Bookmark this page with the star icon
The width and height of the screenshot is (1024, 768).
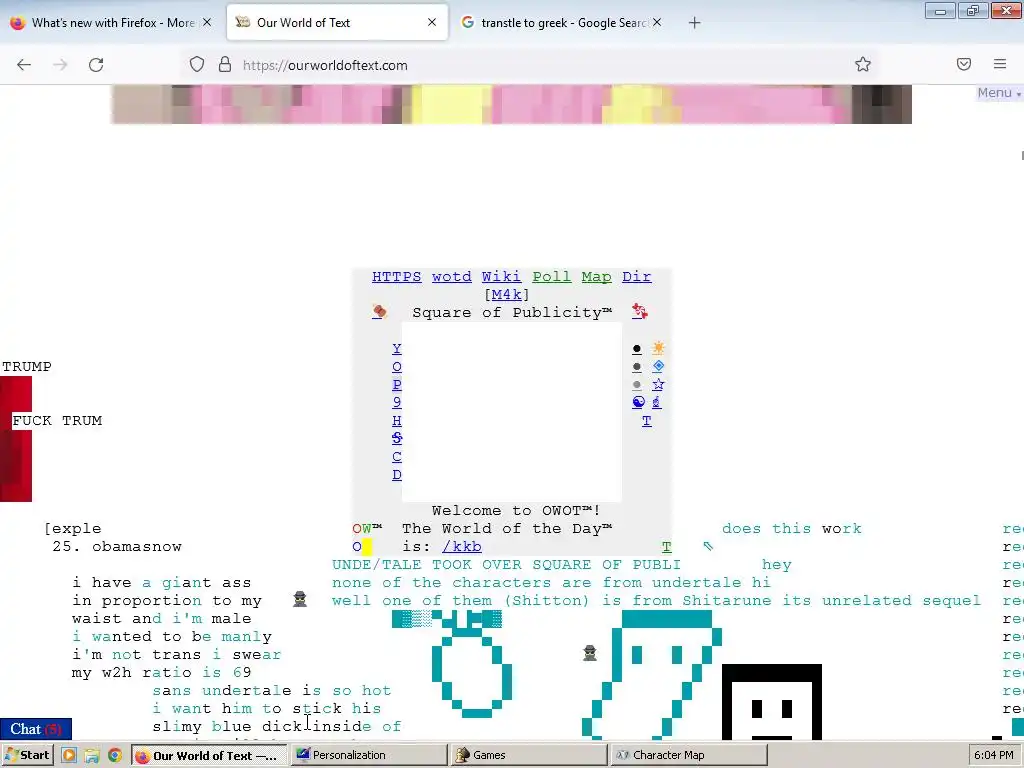(x=863, y=65)
